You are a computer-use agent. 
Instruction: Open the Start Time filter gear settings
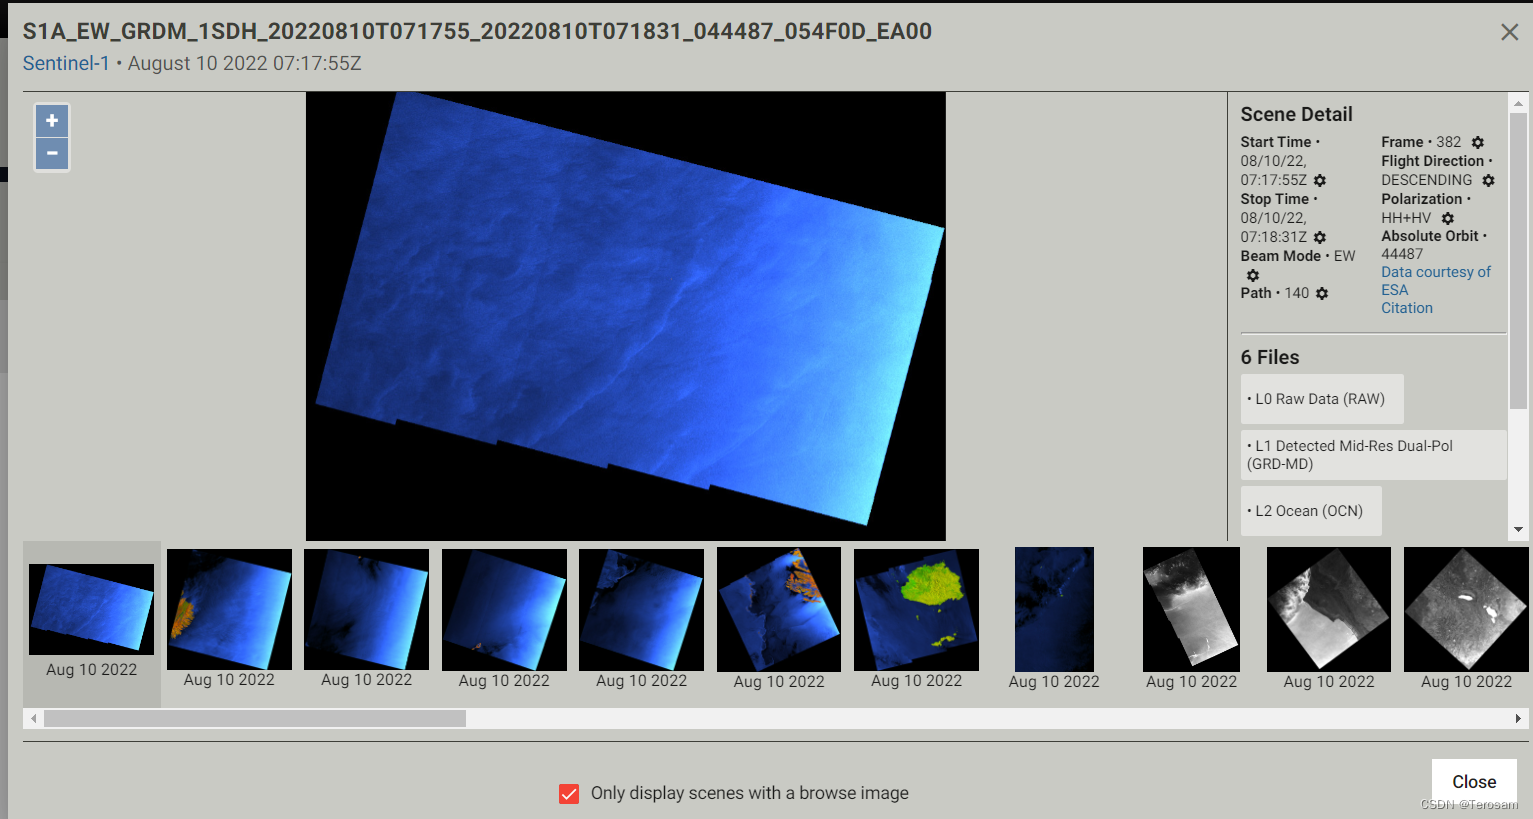click(x=1319, y=180)
